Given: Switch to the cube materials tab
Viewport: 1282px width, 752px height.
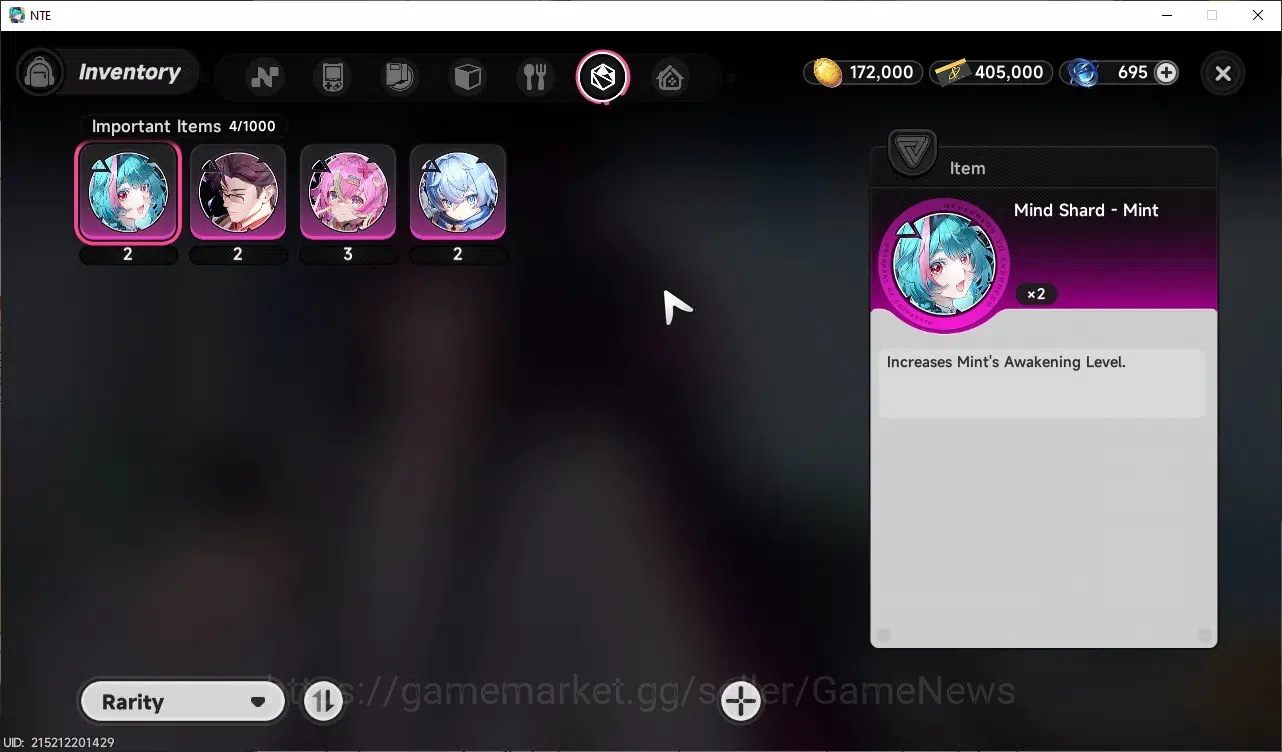Looking at the screenshot, I should click(x=467, y=77).
